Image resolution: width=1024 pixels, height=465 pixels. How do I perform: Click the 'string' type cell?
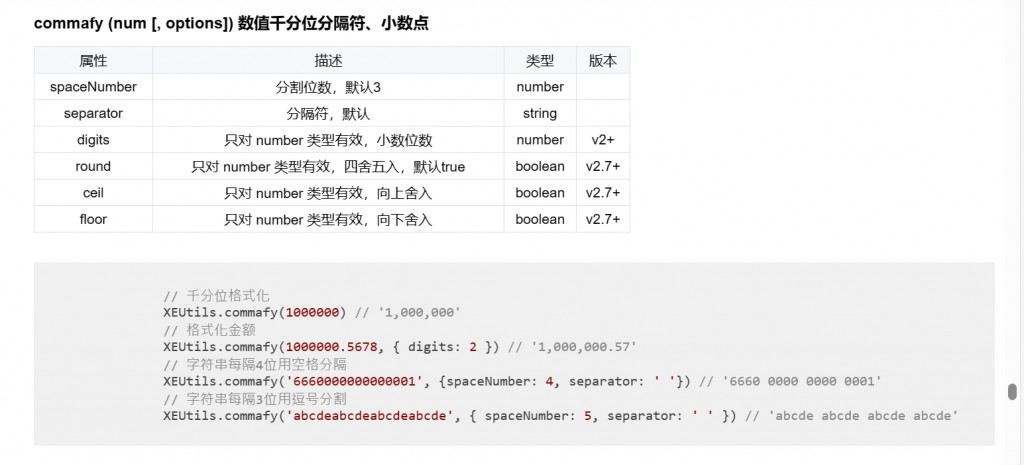(540, 114)
